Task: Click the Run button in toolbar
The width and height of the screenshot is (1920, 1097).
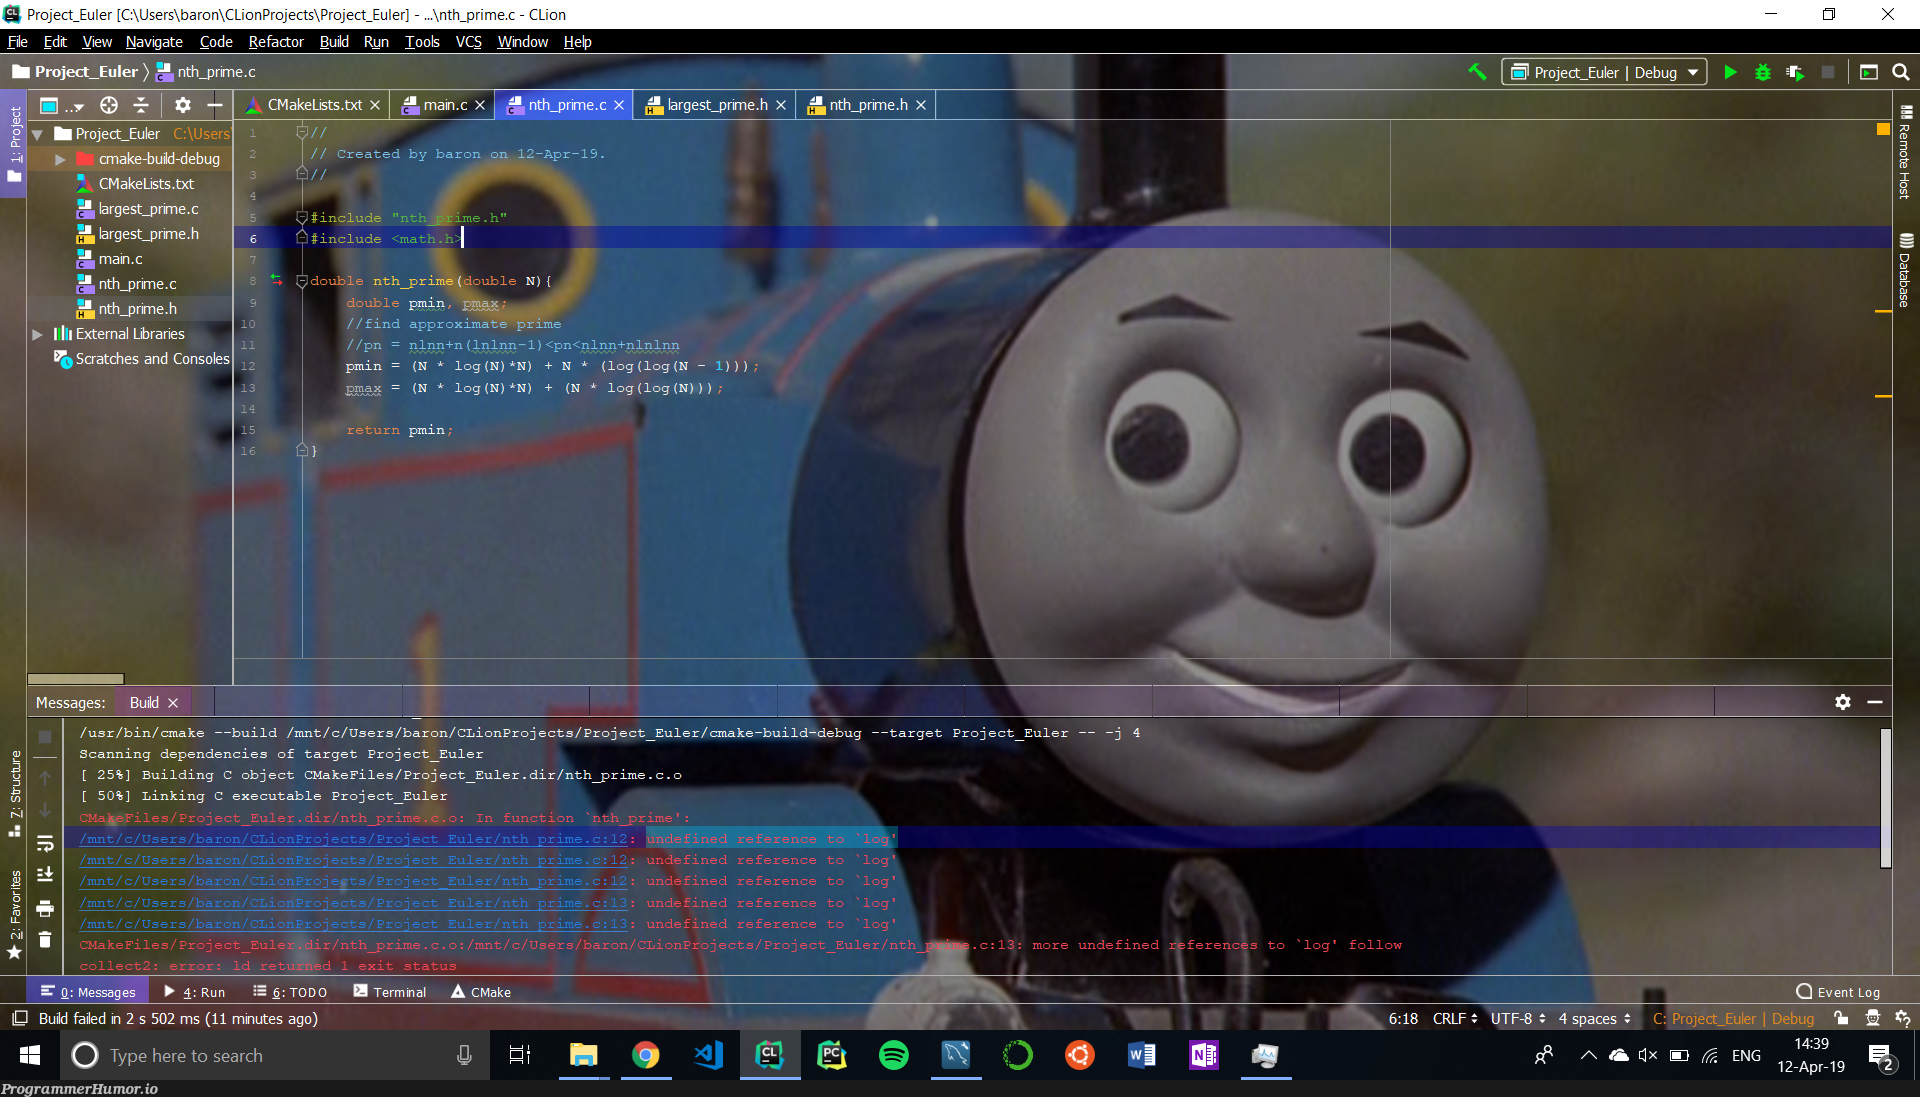Action: (x=1730, y=73)
